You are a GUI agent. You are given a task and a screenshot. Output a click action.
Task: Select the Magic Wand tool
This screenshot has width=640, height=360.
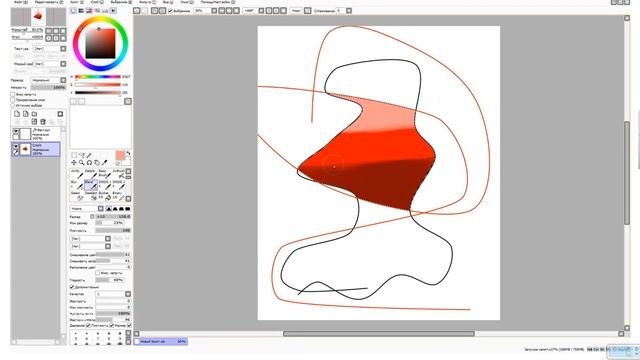[x=89, y=155]
